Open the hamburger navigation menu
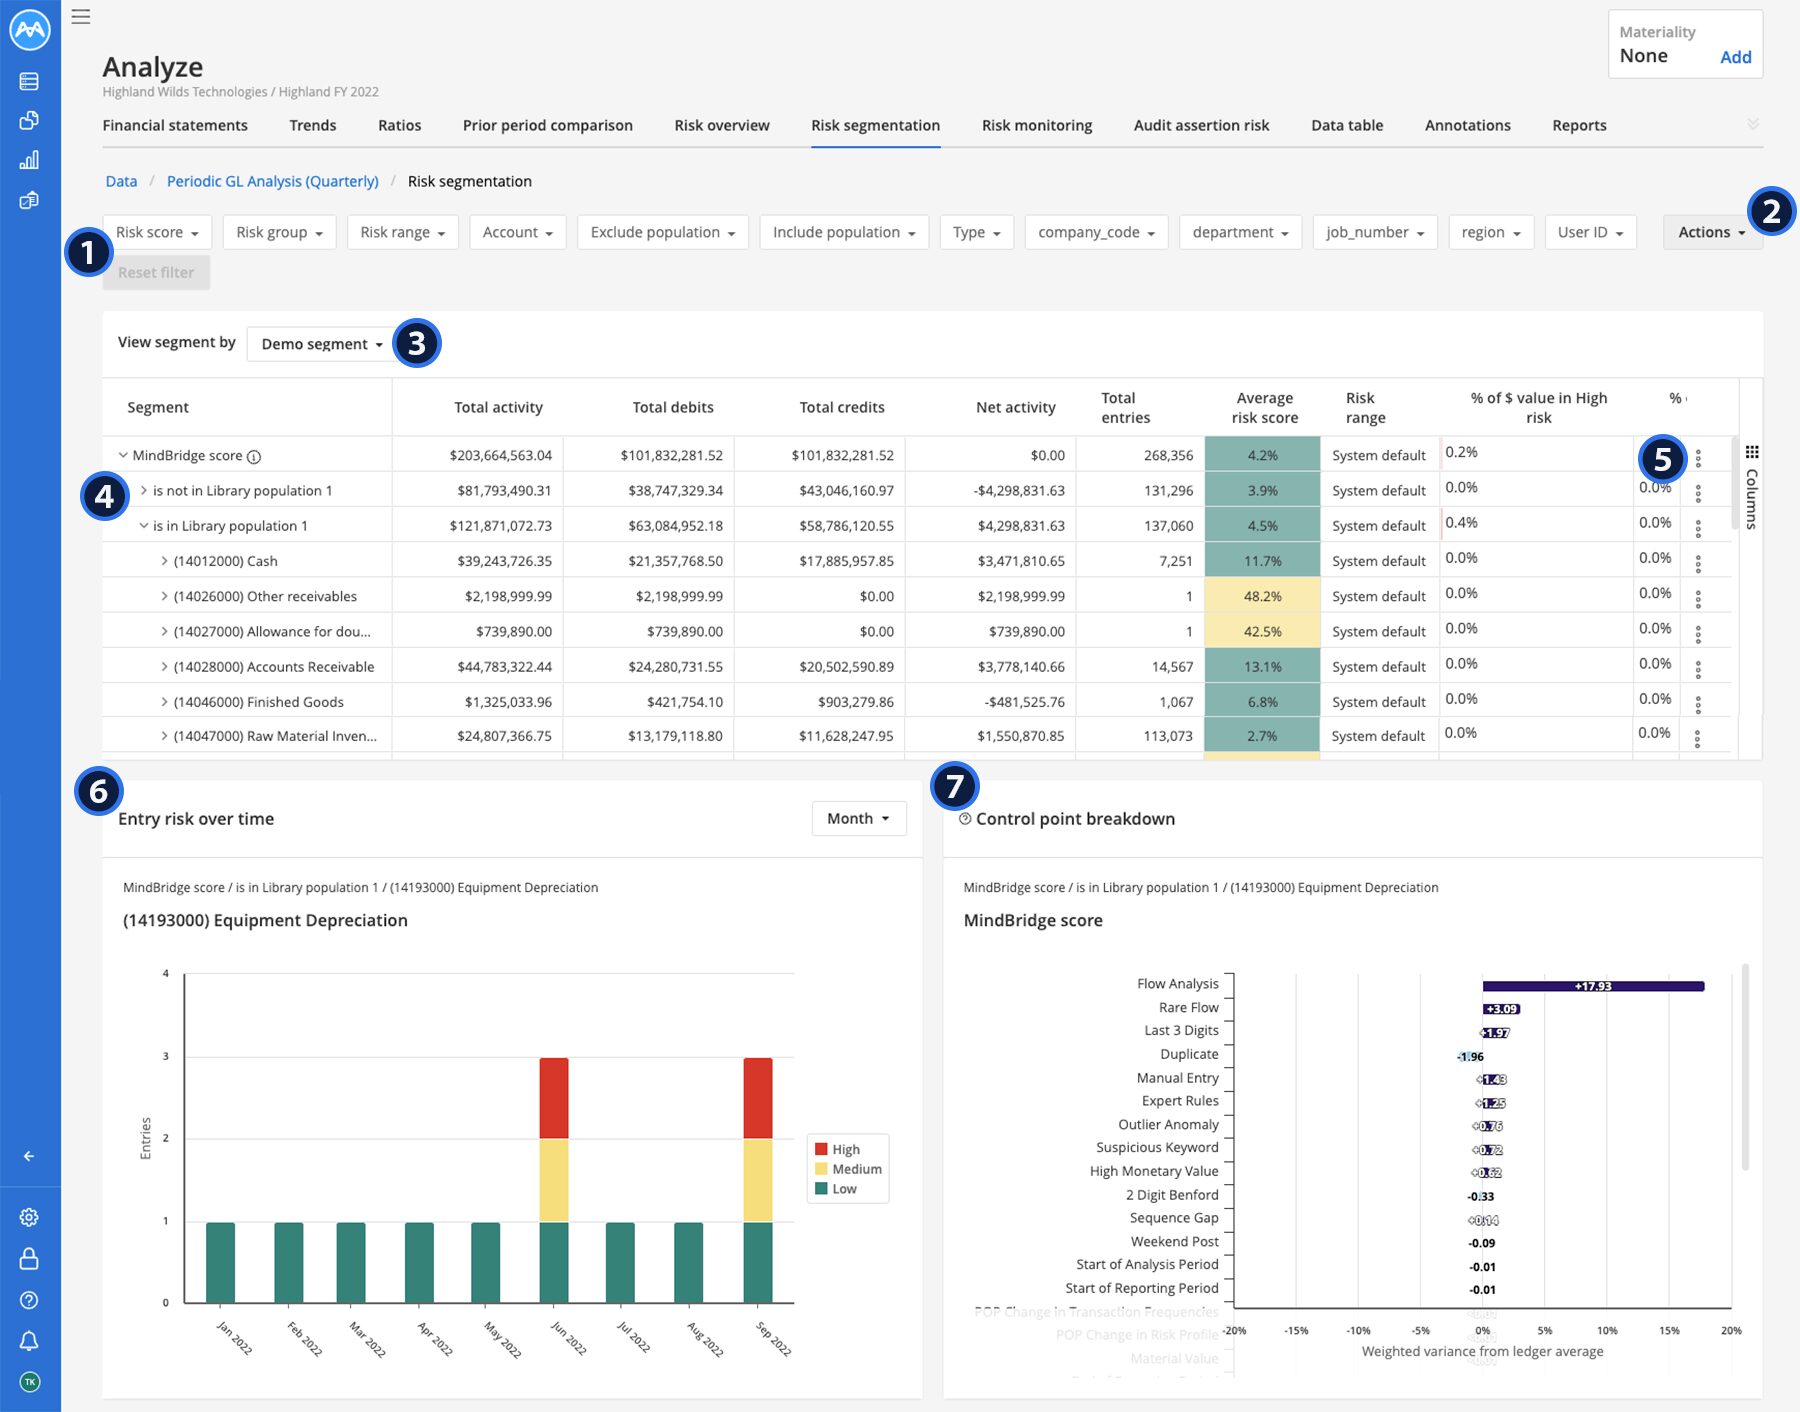This screenshot has height=1412, width=1800. click(x=80, y=16)
